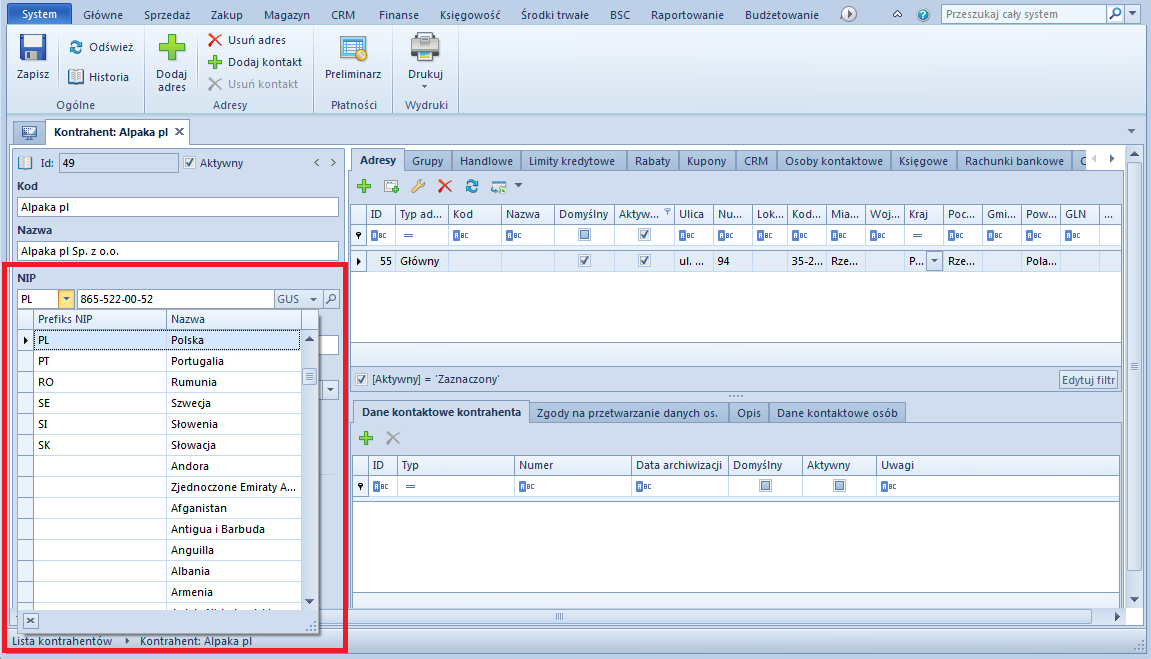The width and height of the screenshot is (1151, 659).
Task: Switch to the Limity kredytowe tab
Action: pyautogui.click(x=572, y=161)
